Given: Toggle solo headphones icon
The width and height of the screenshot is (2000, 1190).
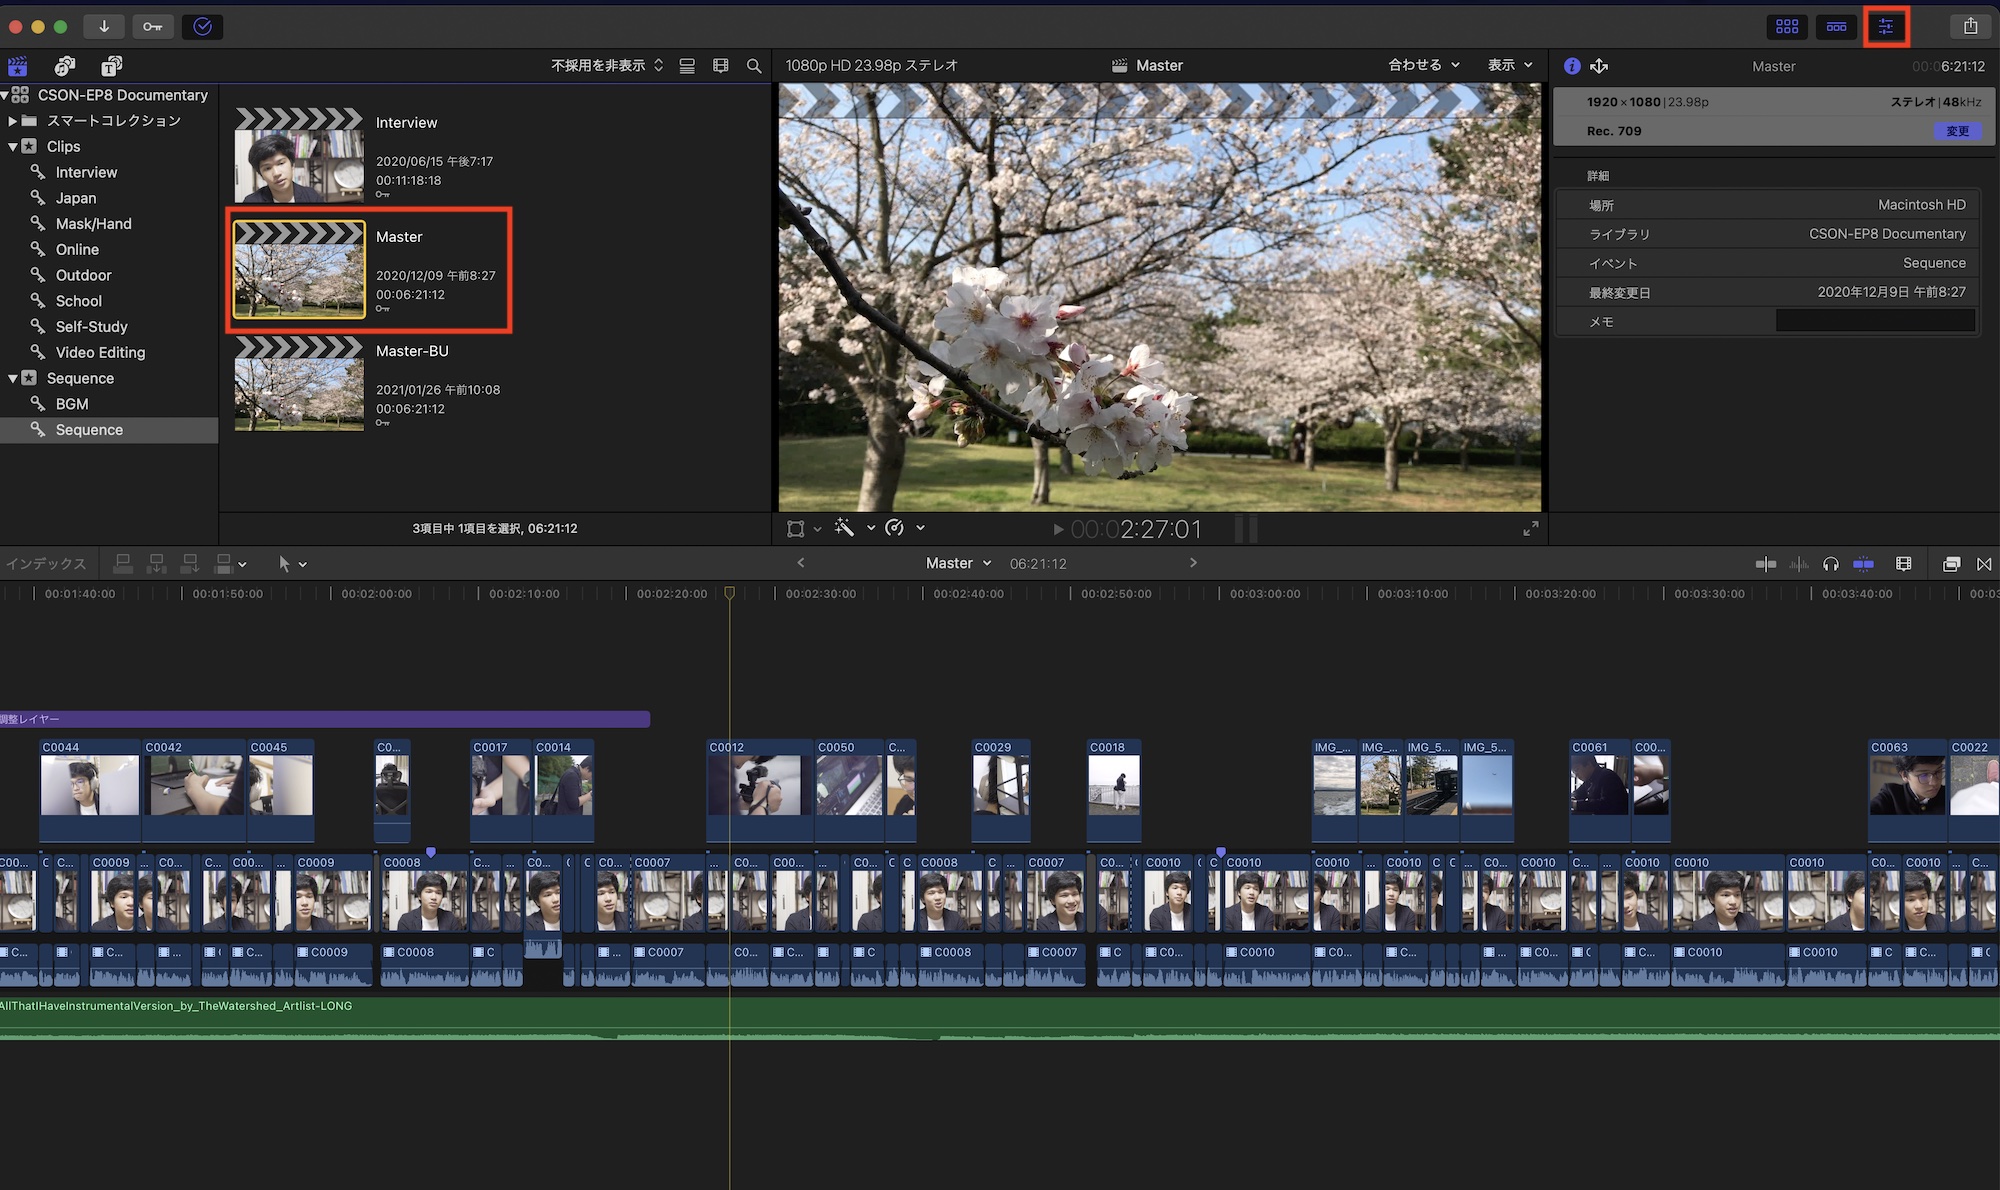Looking at the screenshot, I should (1830, 564).
